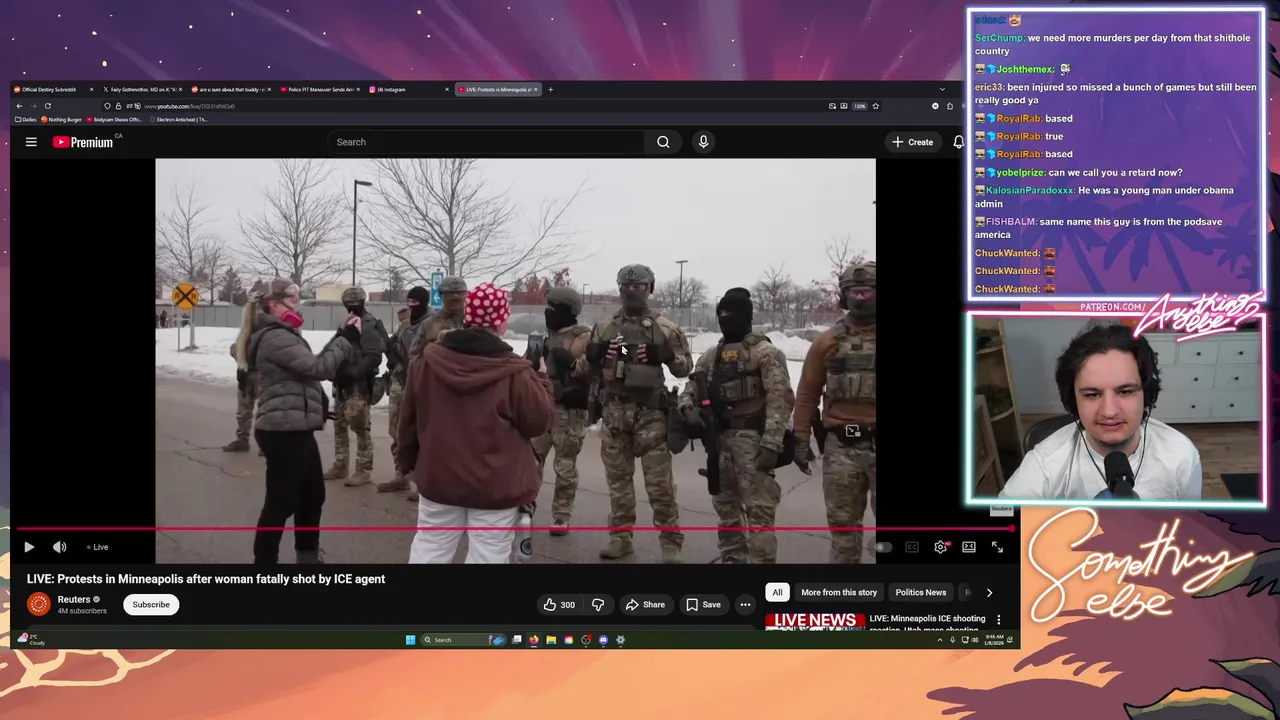The image size is (1280, 720).
Task: Open Discord from the taskbar
Action: click(603, 640)
